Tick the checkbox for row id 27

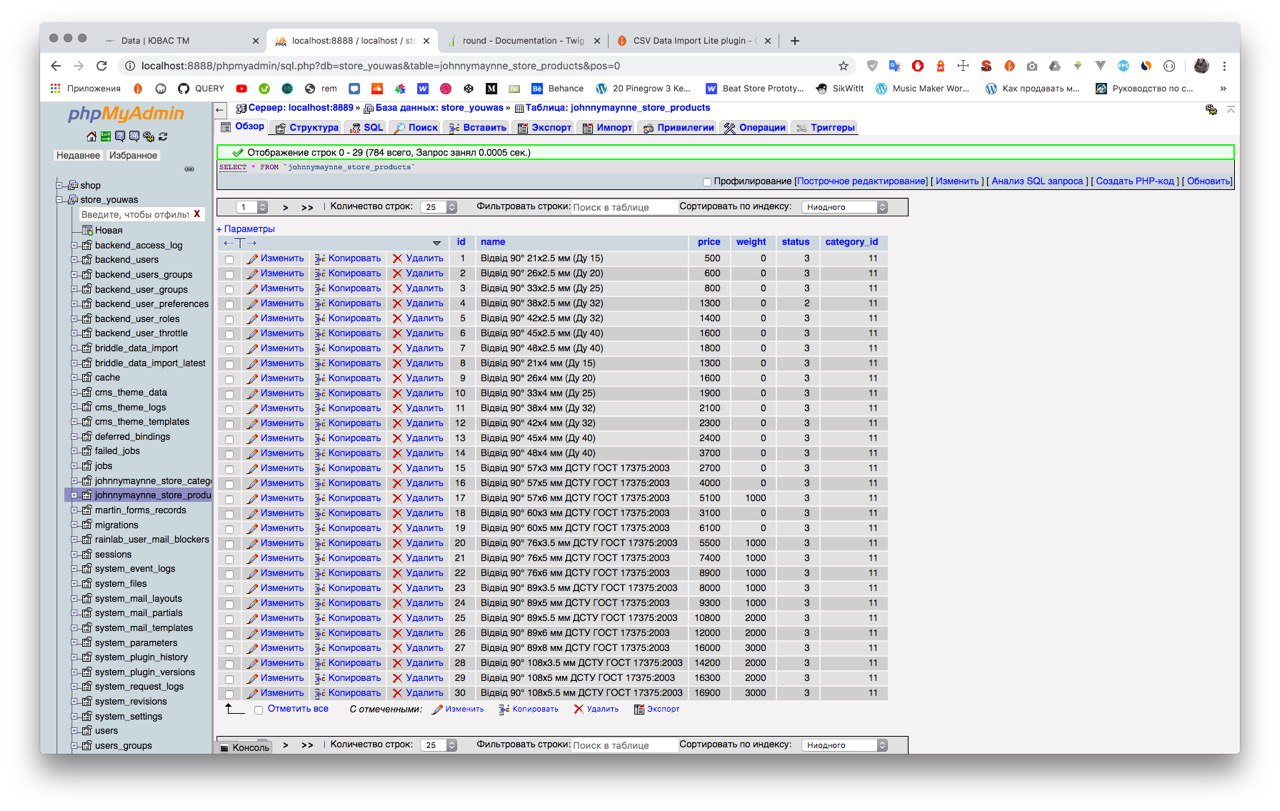point(229,649)
